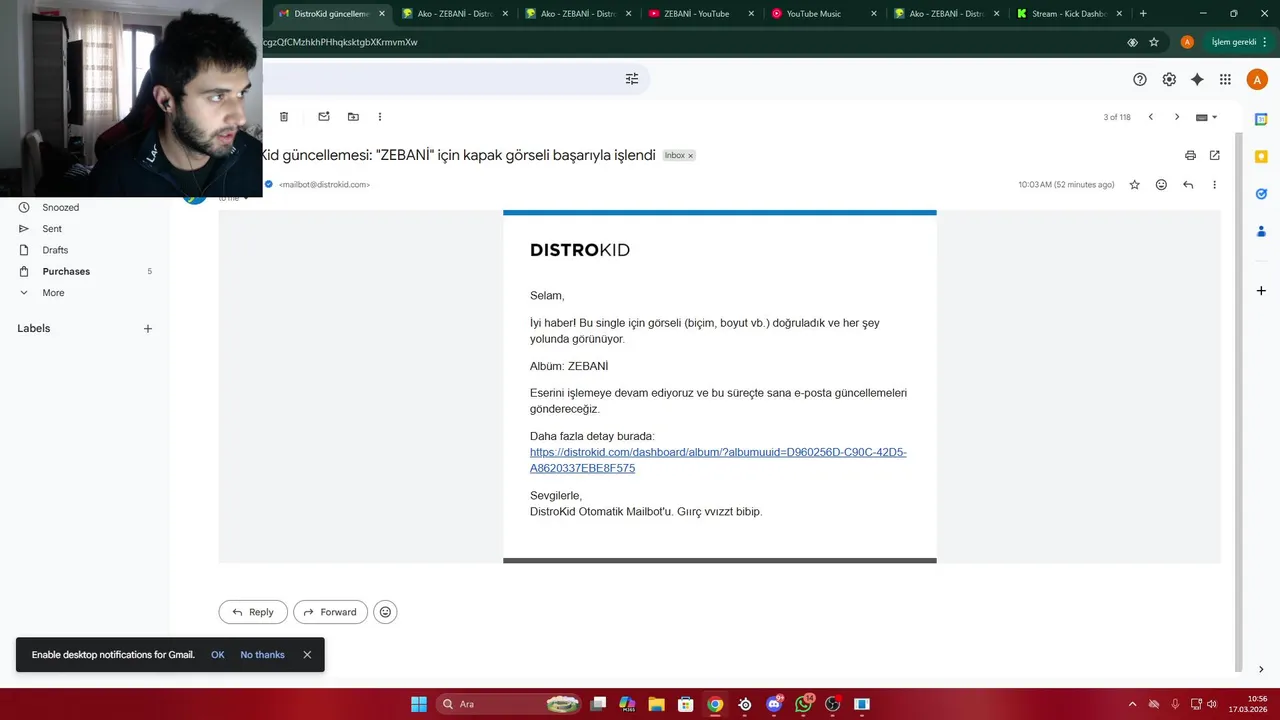Show hidden system tray icons

coord(1132,704)
